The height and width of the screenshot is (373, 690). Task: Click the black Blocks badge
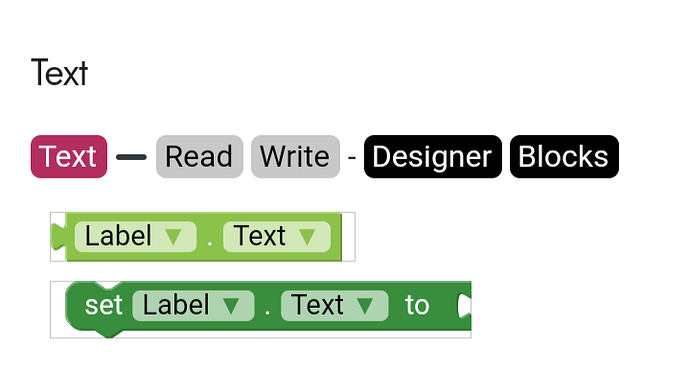tap(564, 157)
